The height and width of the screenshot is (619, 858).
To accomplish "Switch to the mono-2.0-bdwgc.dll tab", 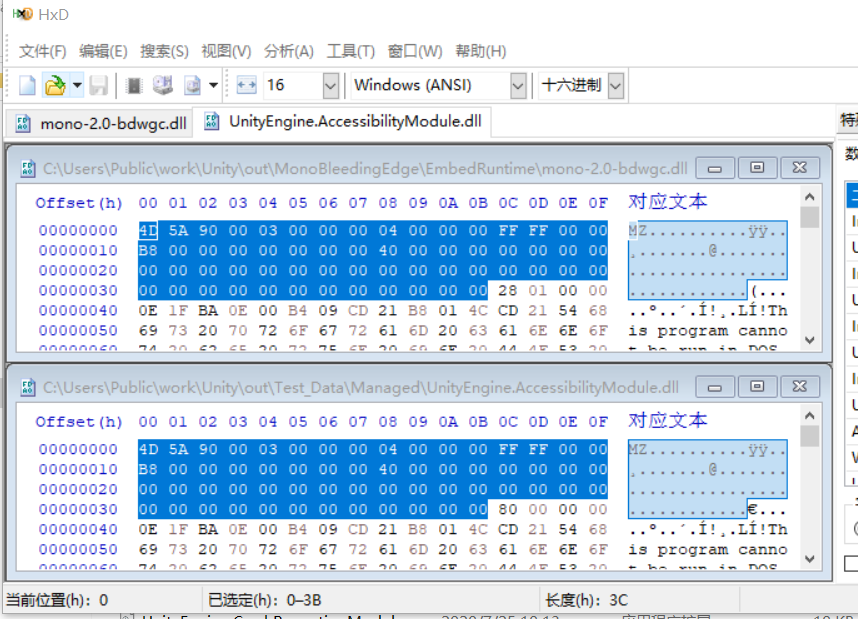I will pyautogui.click(x=101, y=124).
